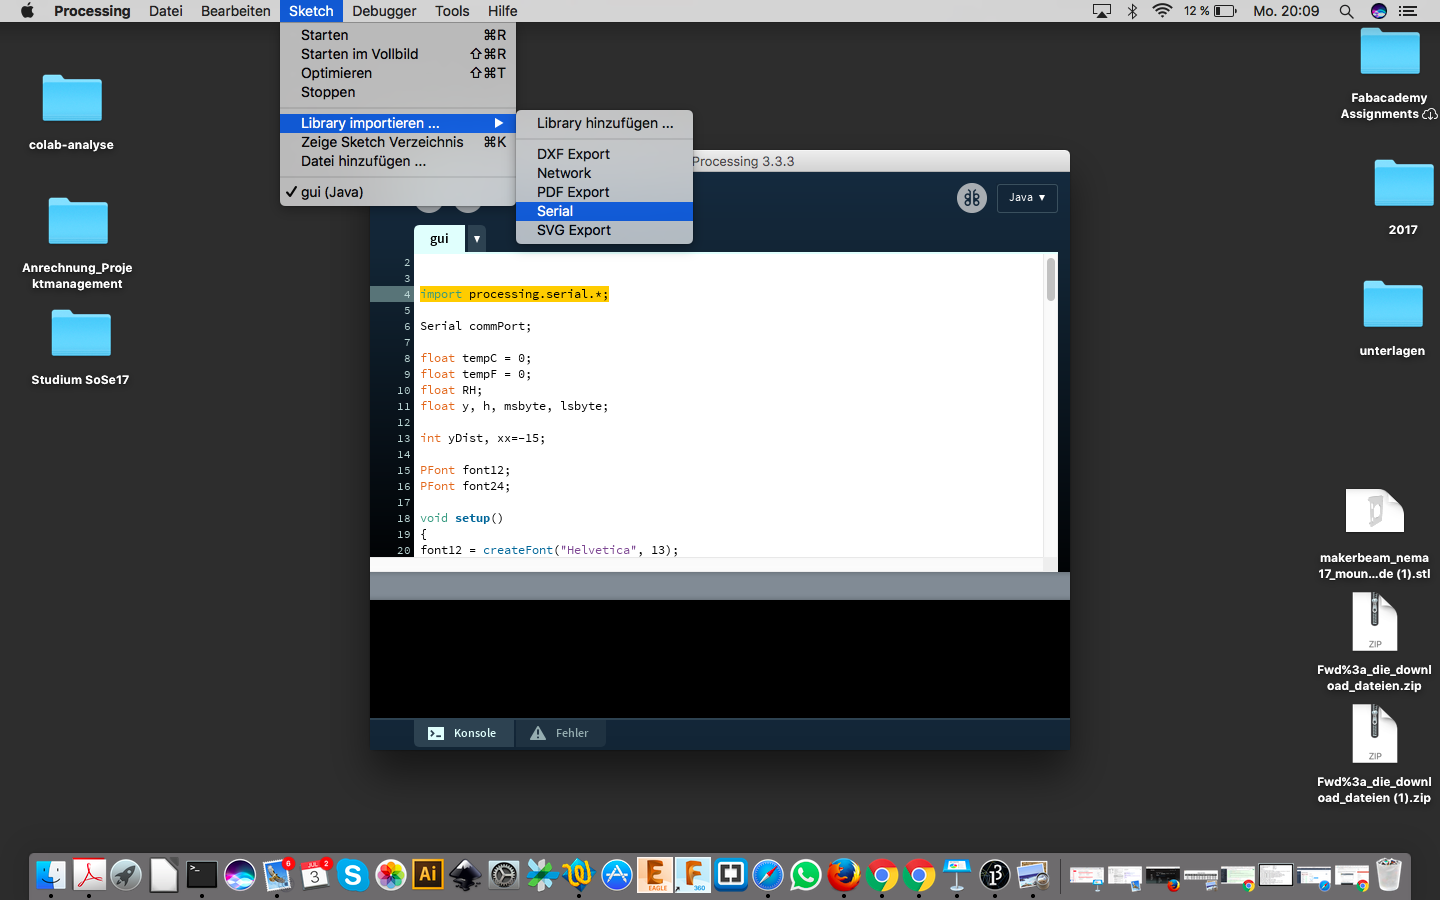Toggle the checked gui (Java) item
The height and width of the screenshot is (900, 1440).
(x=398, y=192)
